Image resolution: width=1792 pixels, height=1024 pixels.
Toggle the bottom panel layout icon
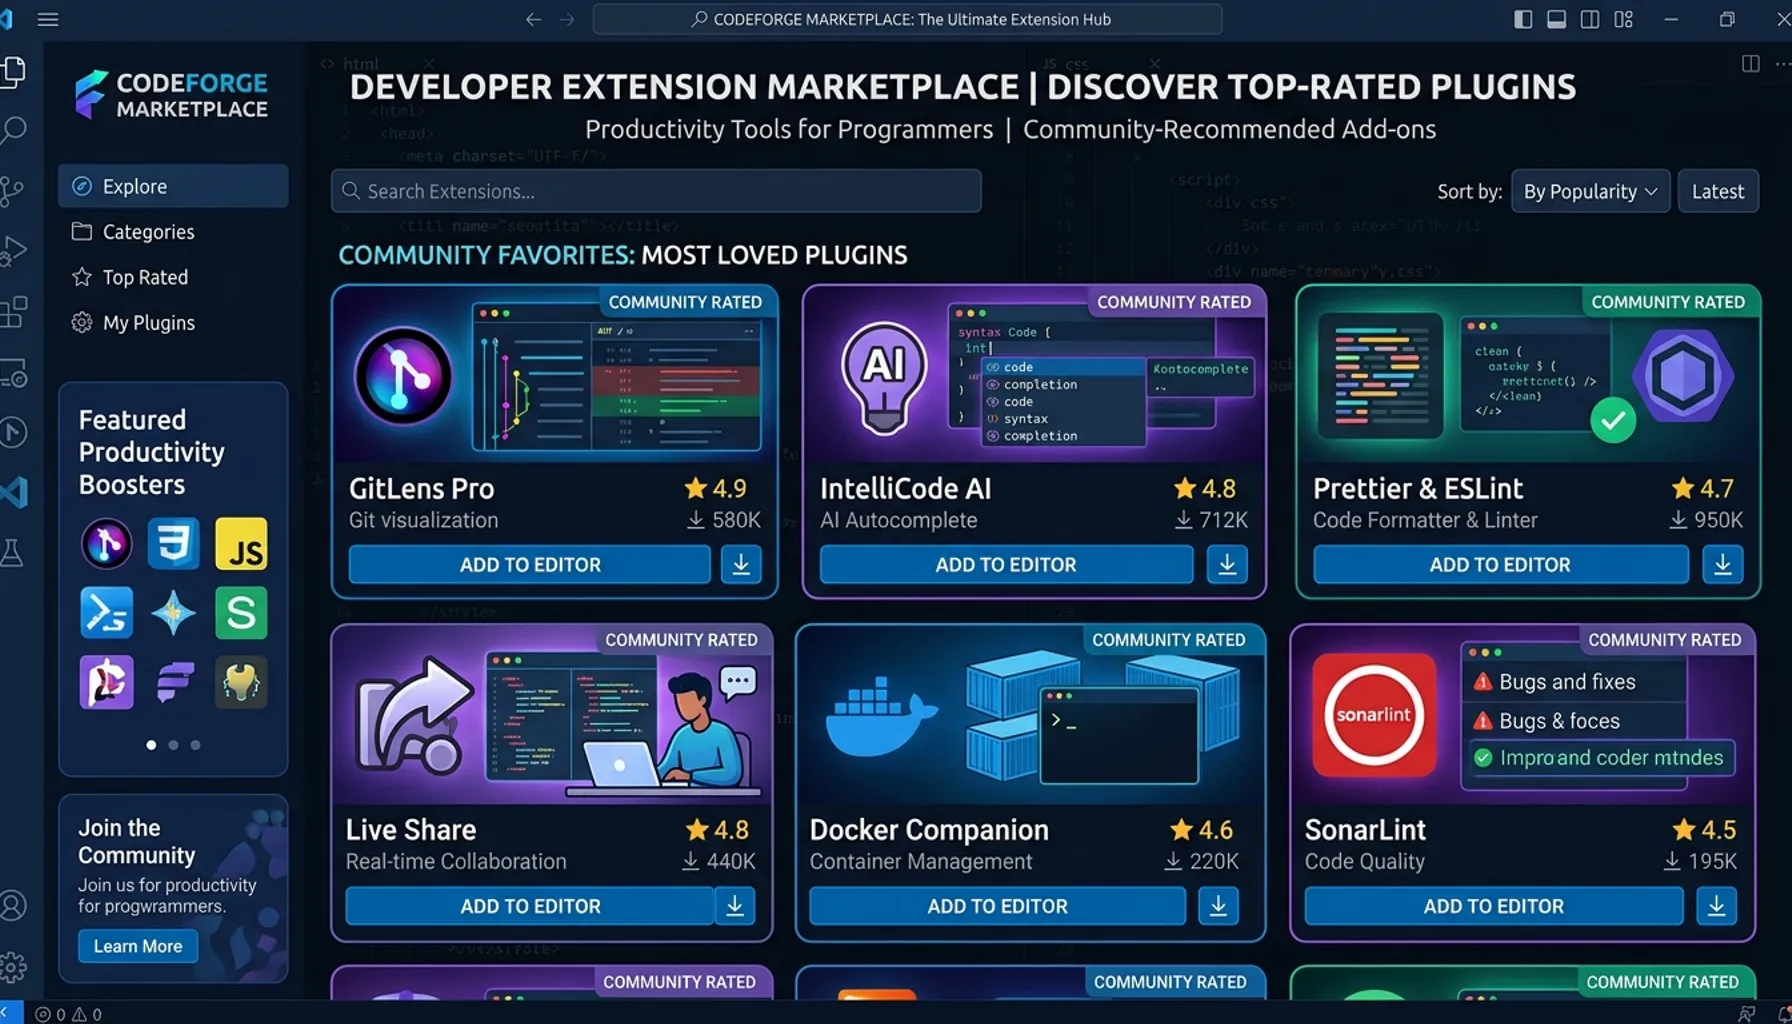[x=1556, y=19]
